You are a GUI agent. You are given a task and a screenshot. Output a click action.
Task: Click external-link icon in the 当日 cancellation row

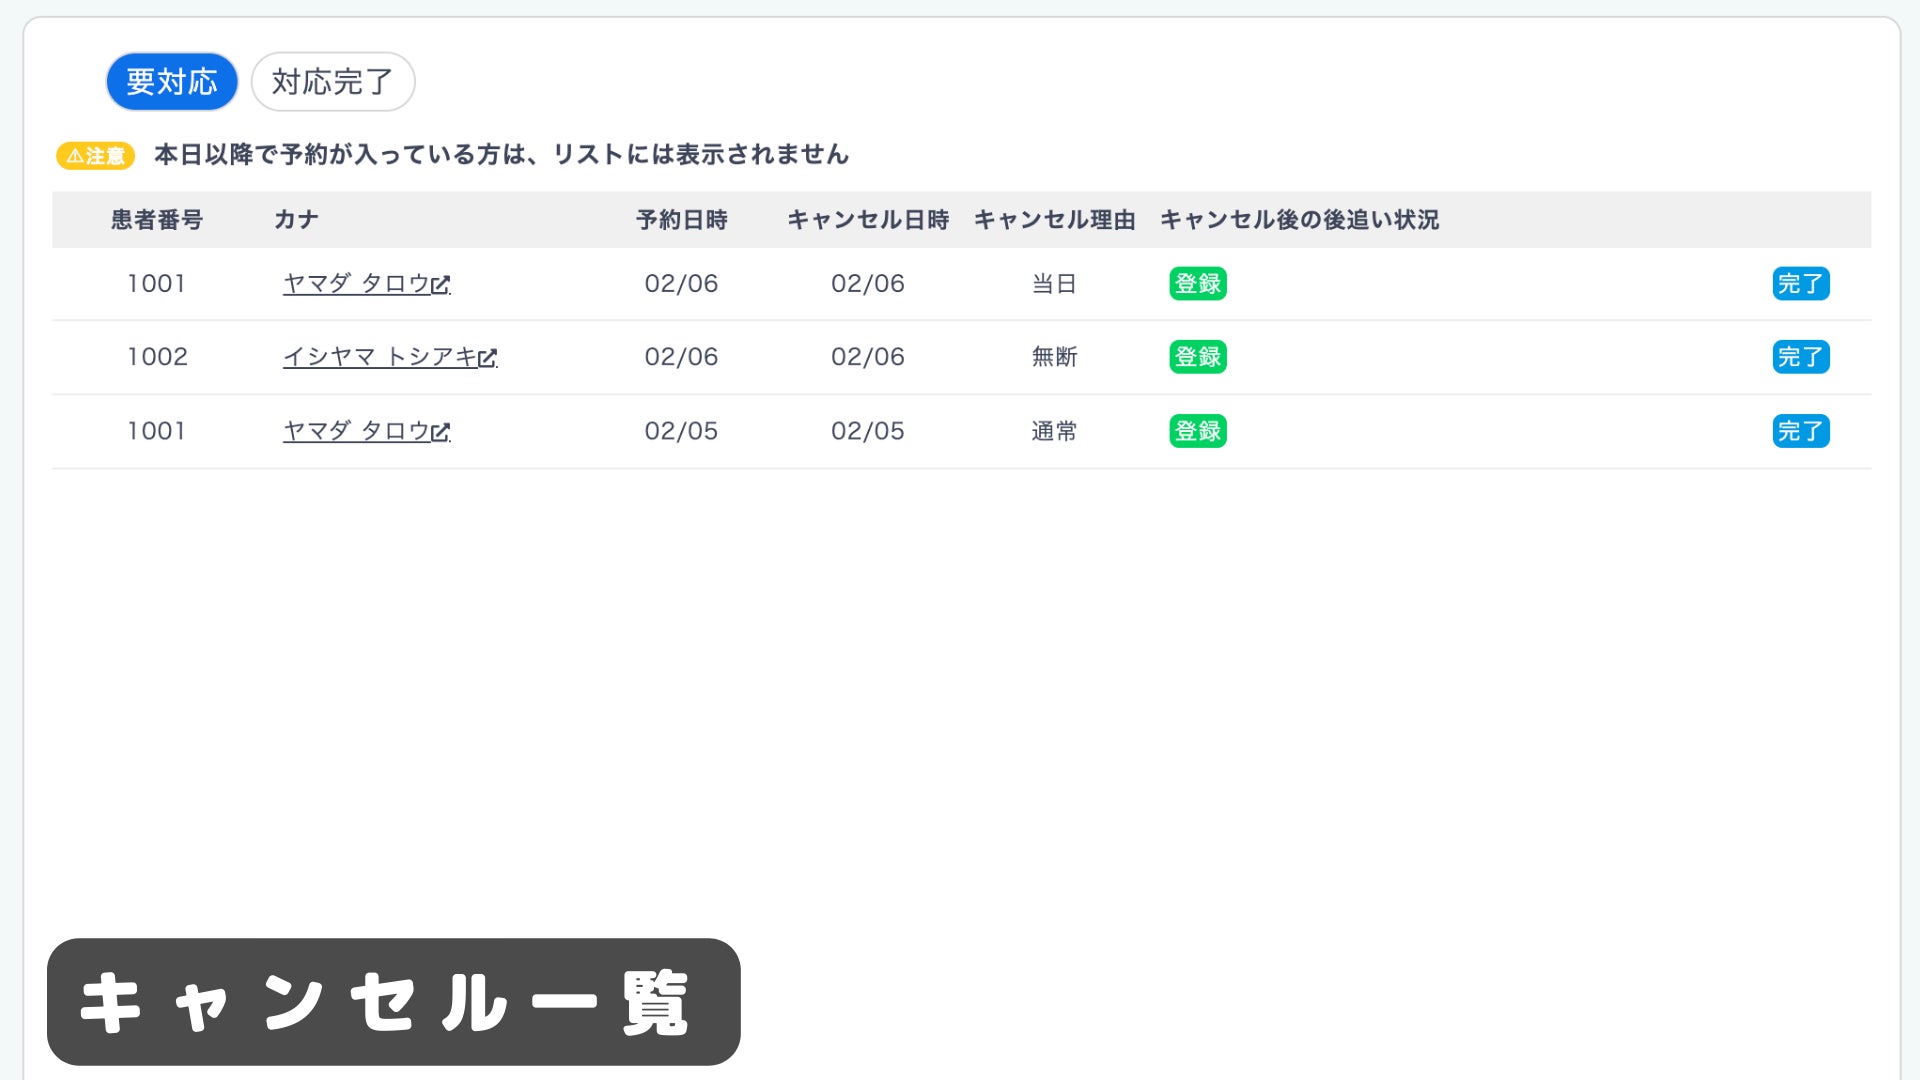(x=441, y=285)
